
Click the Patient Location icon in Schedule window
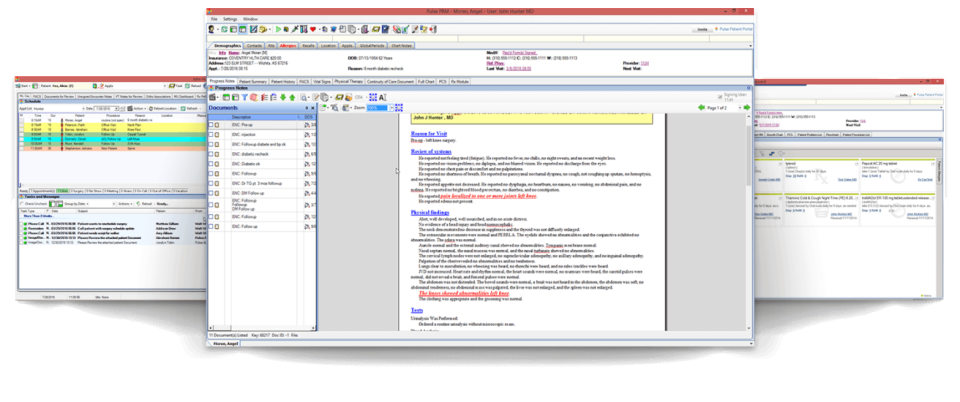coord(151,108)
